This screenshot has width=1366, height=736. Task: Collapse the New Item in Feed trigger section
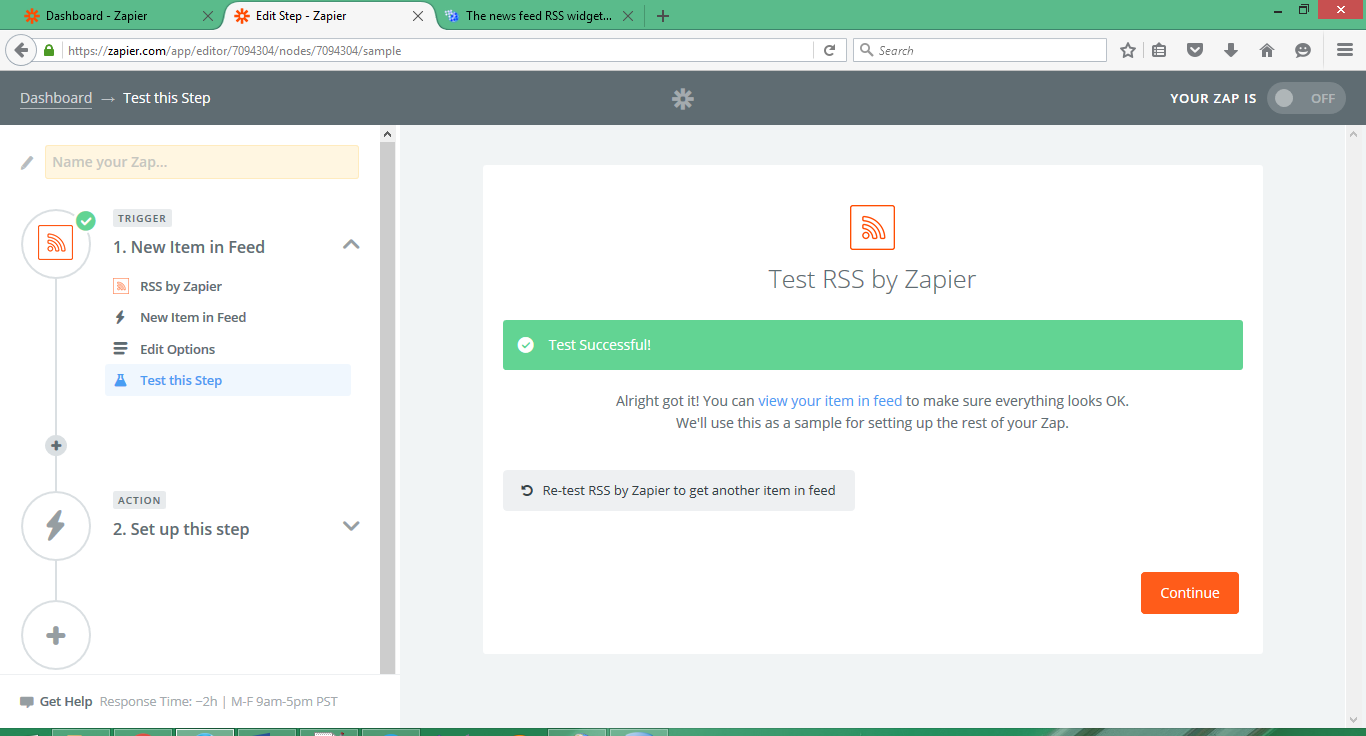coord(351,245)
